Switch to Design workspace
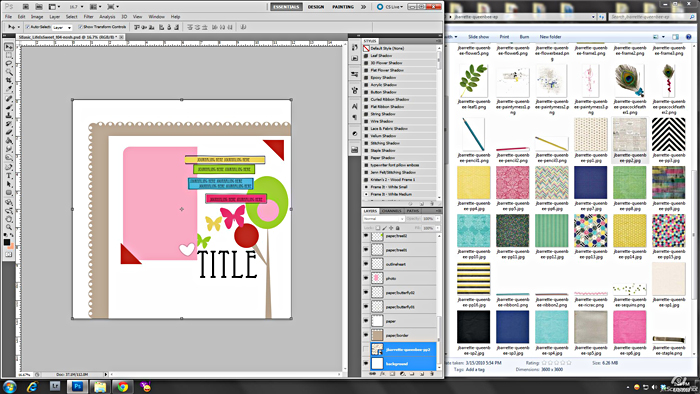 tap(316, 7)
